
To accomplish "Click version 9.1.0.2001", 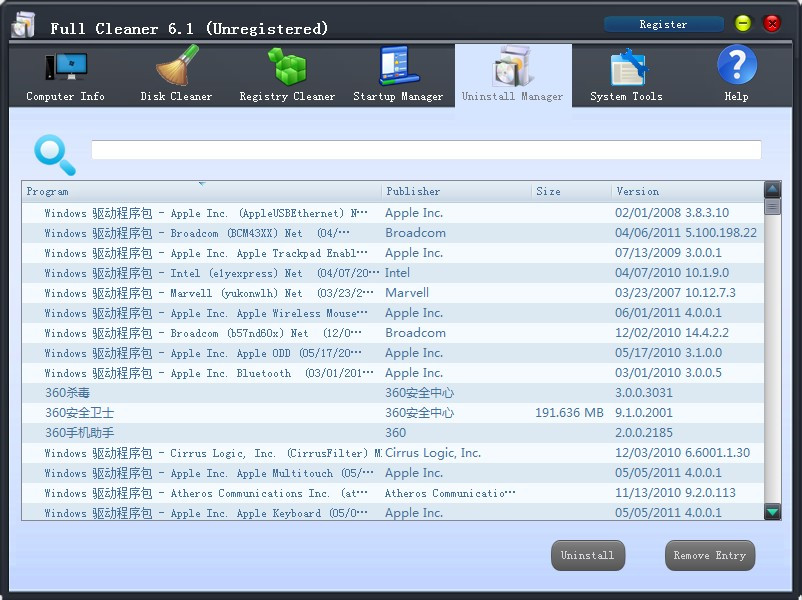I will coord(643,413).
